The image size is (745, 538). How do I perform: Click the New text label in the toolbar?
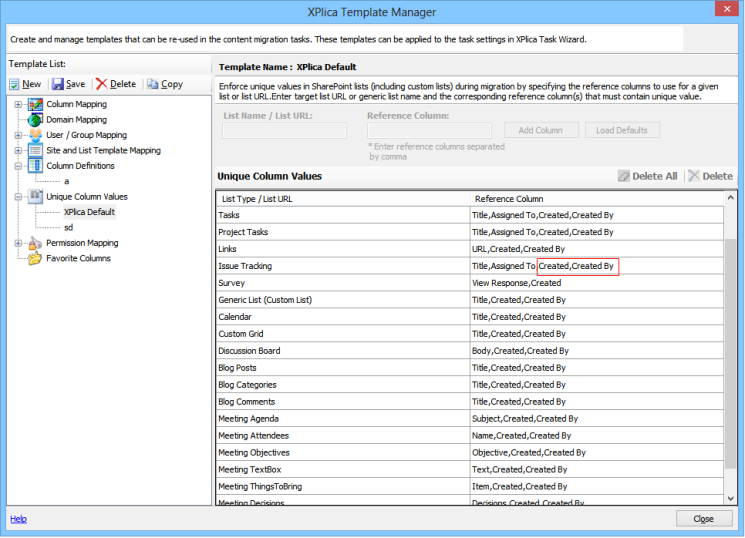(31, 84)
